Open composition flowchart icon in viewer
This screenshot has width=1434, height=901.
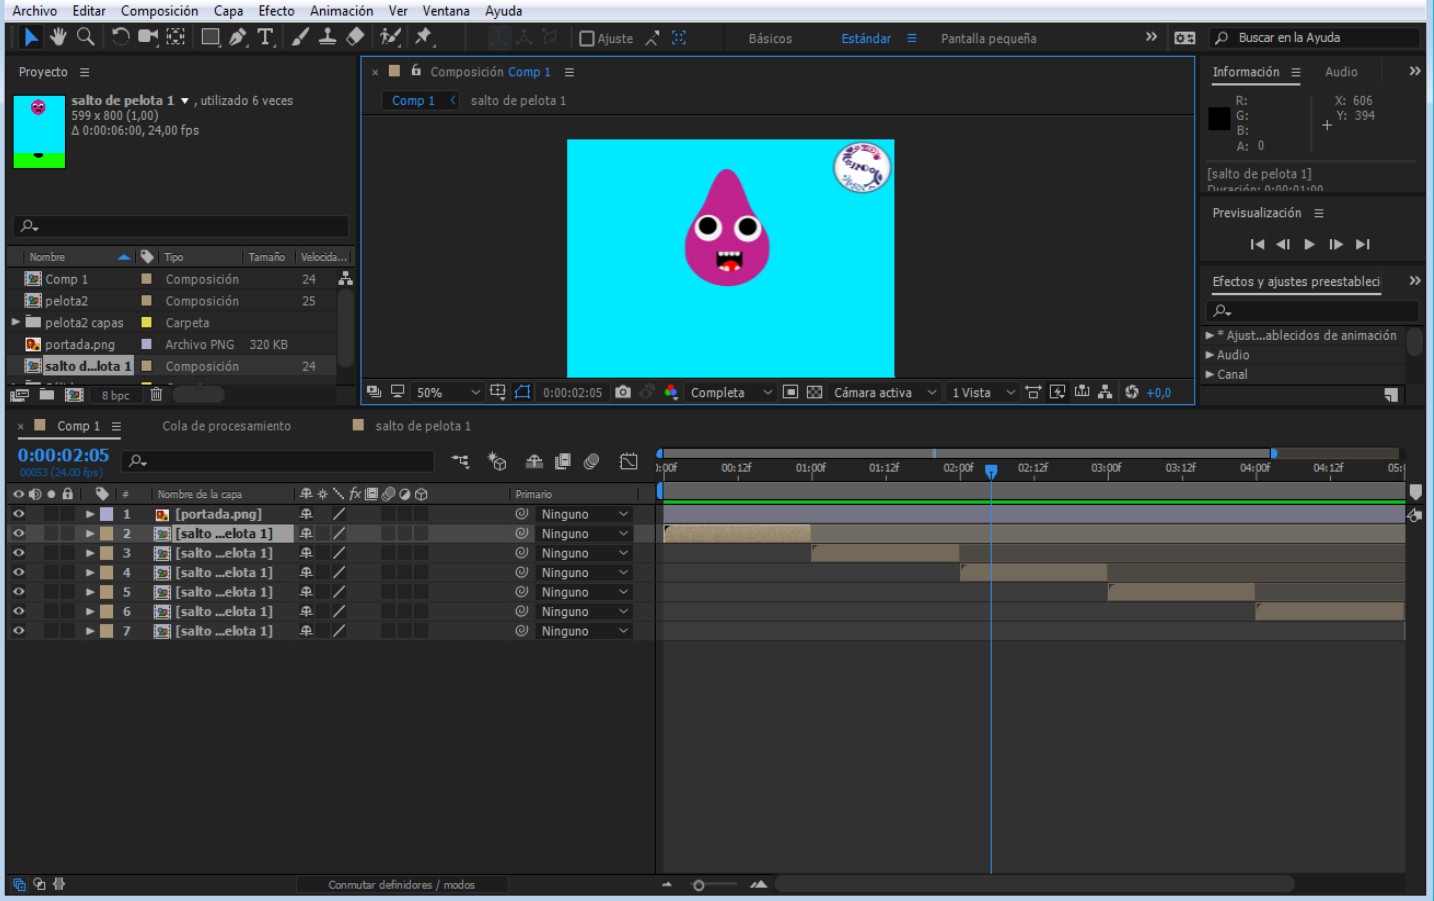[1105, 392]
